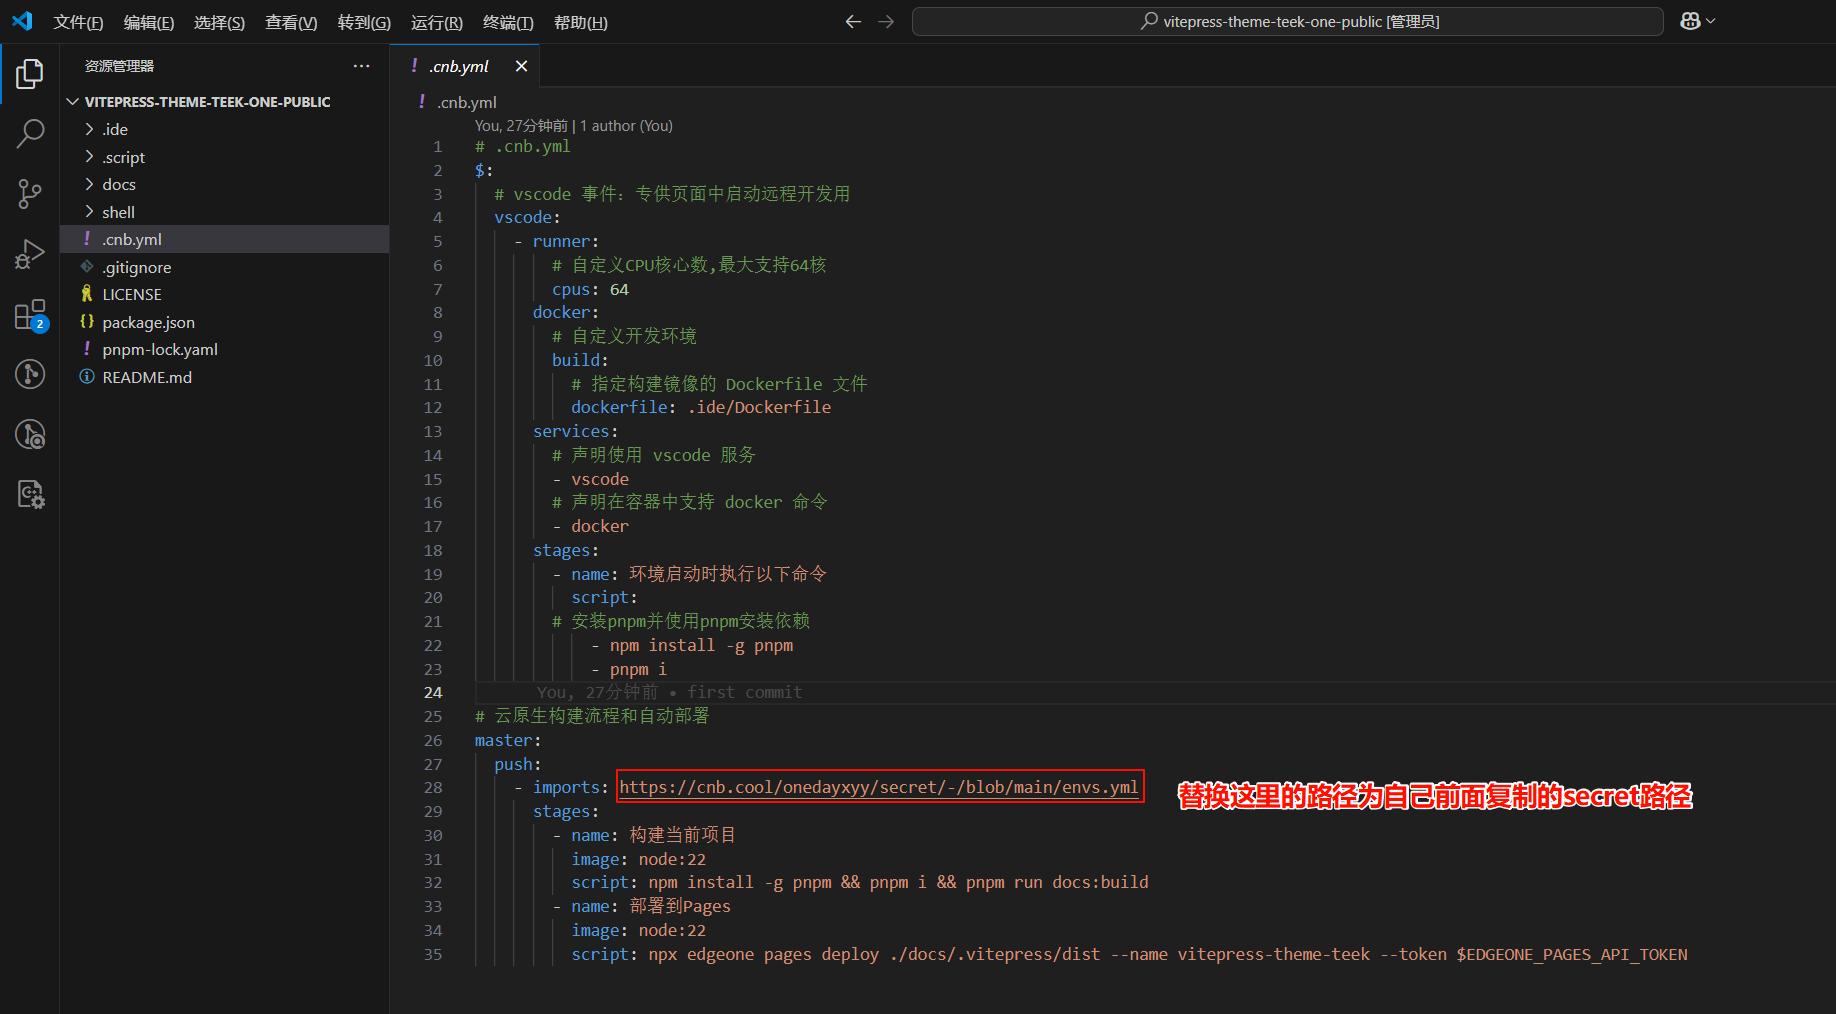The image size is (1836, 1014).
Task: Open the 终端(T) menu
Action: click(508, 22)
